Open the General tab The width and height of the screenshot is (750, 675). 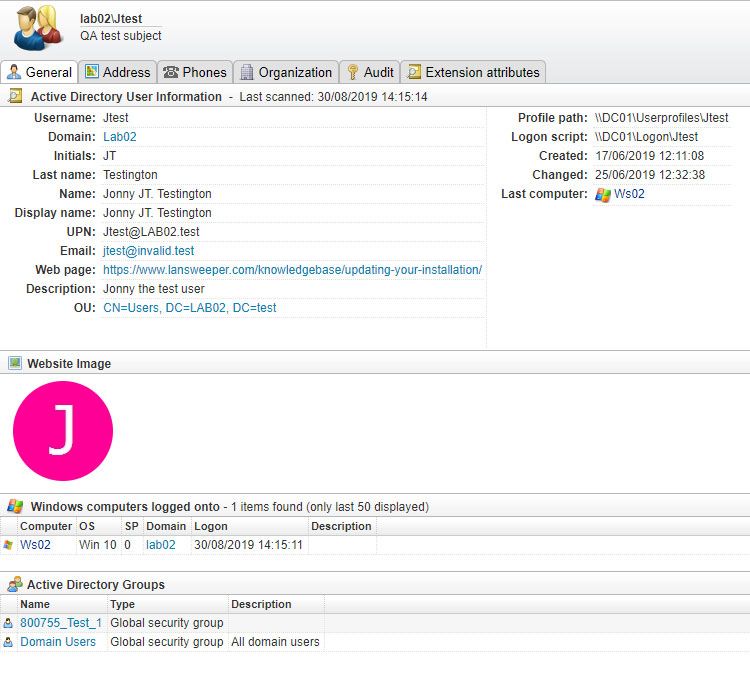pos(40,72)
